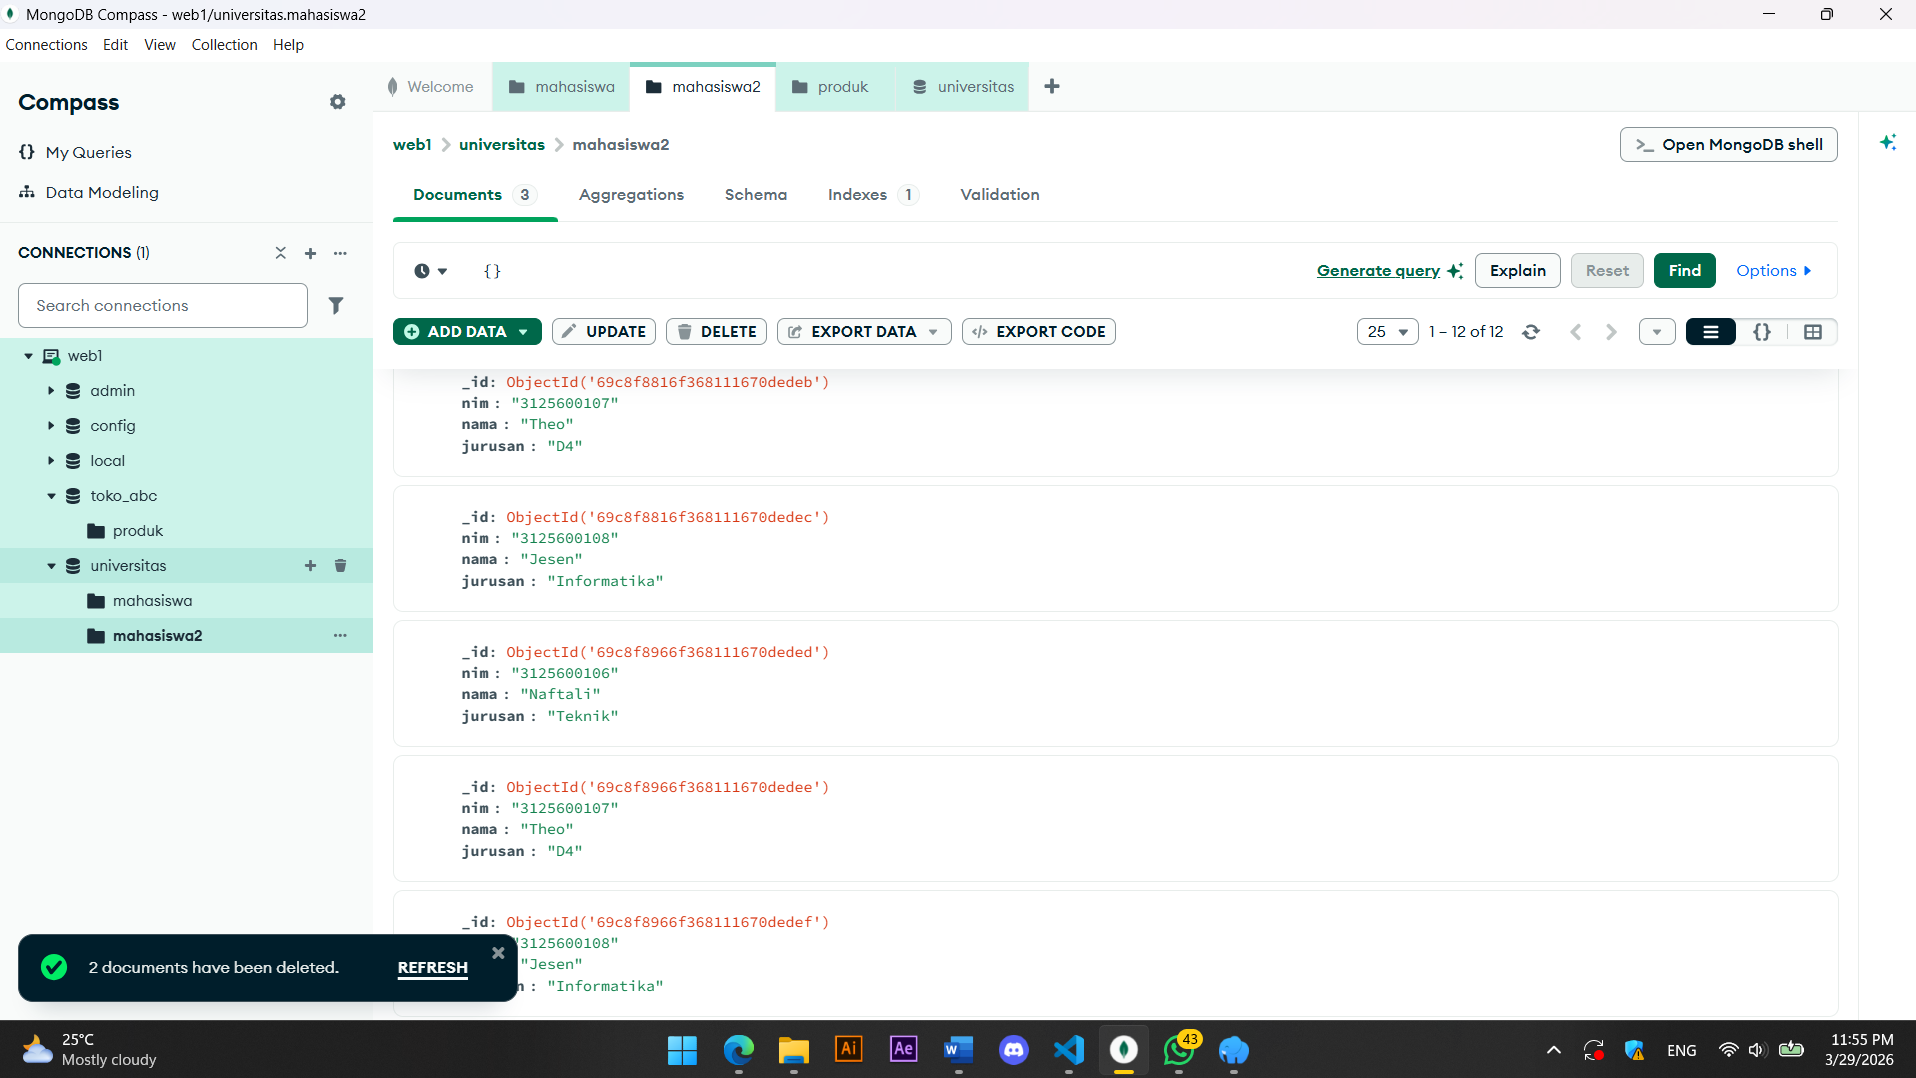Open the Compass settings gear icon
The image size is (1916, 1078).
pos(338,102)
